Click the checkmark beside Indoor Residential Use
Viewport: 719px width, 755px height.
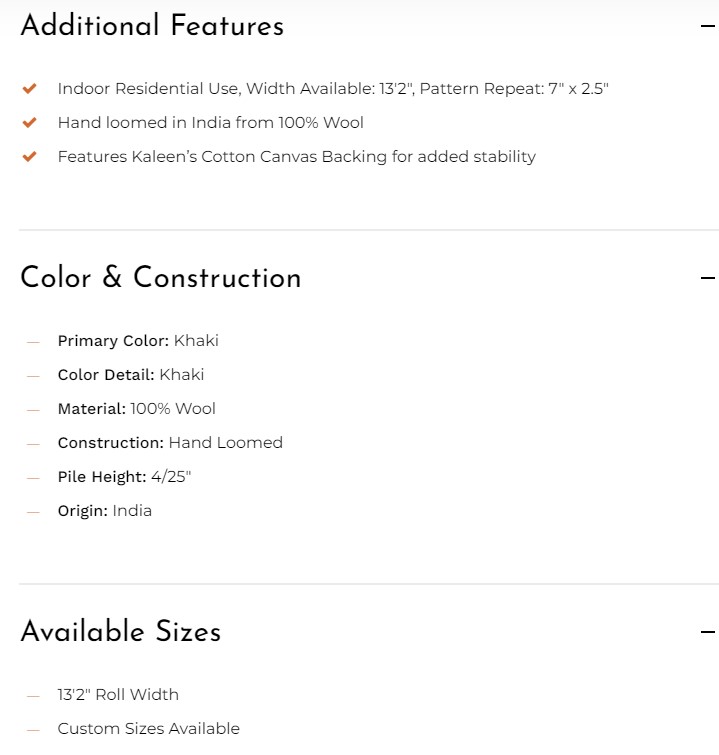click(30, 89)
